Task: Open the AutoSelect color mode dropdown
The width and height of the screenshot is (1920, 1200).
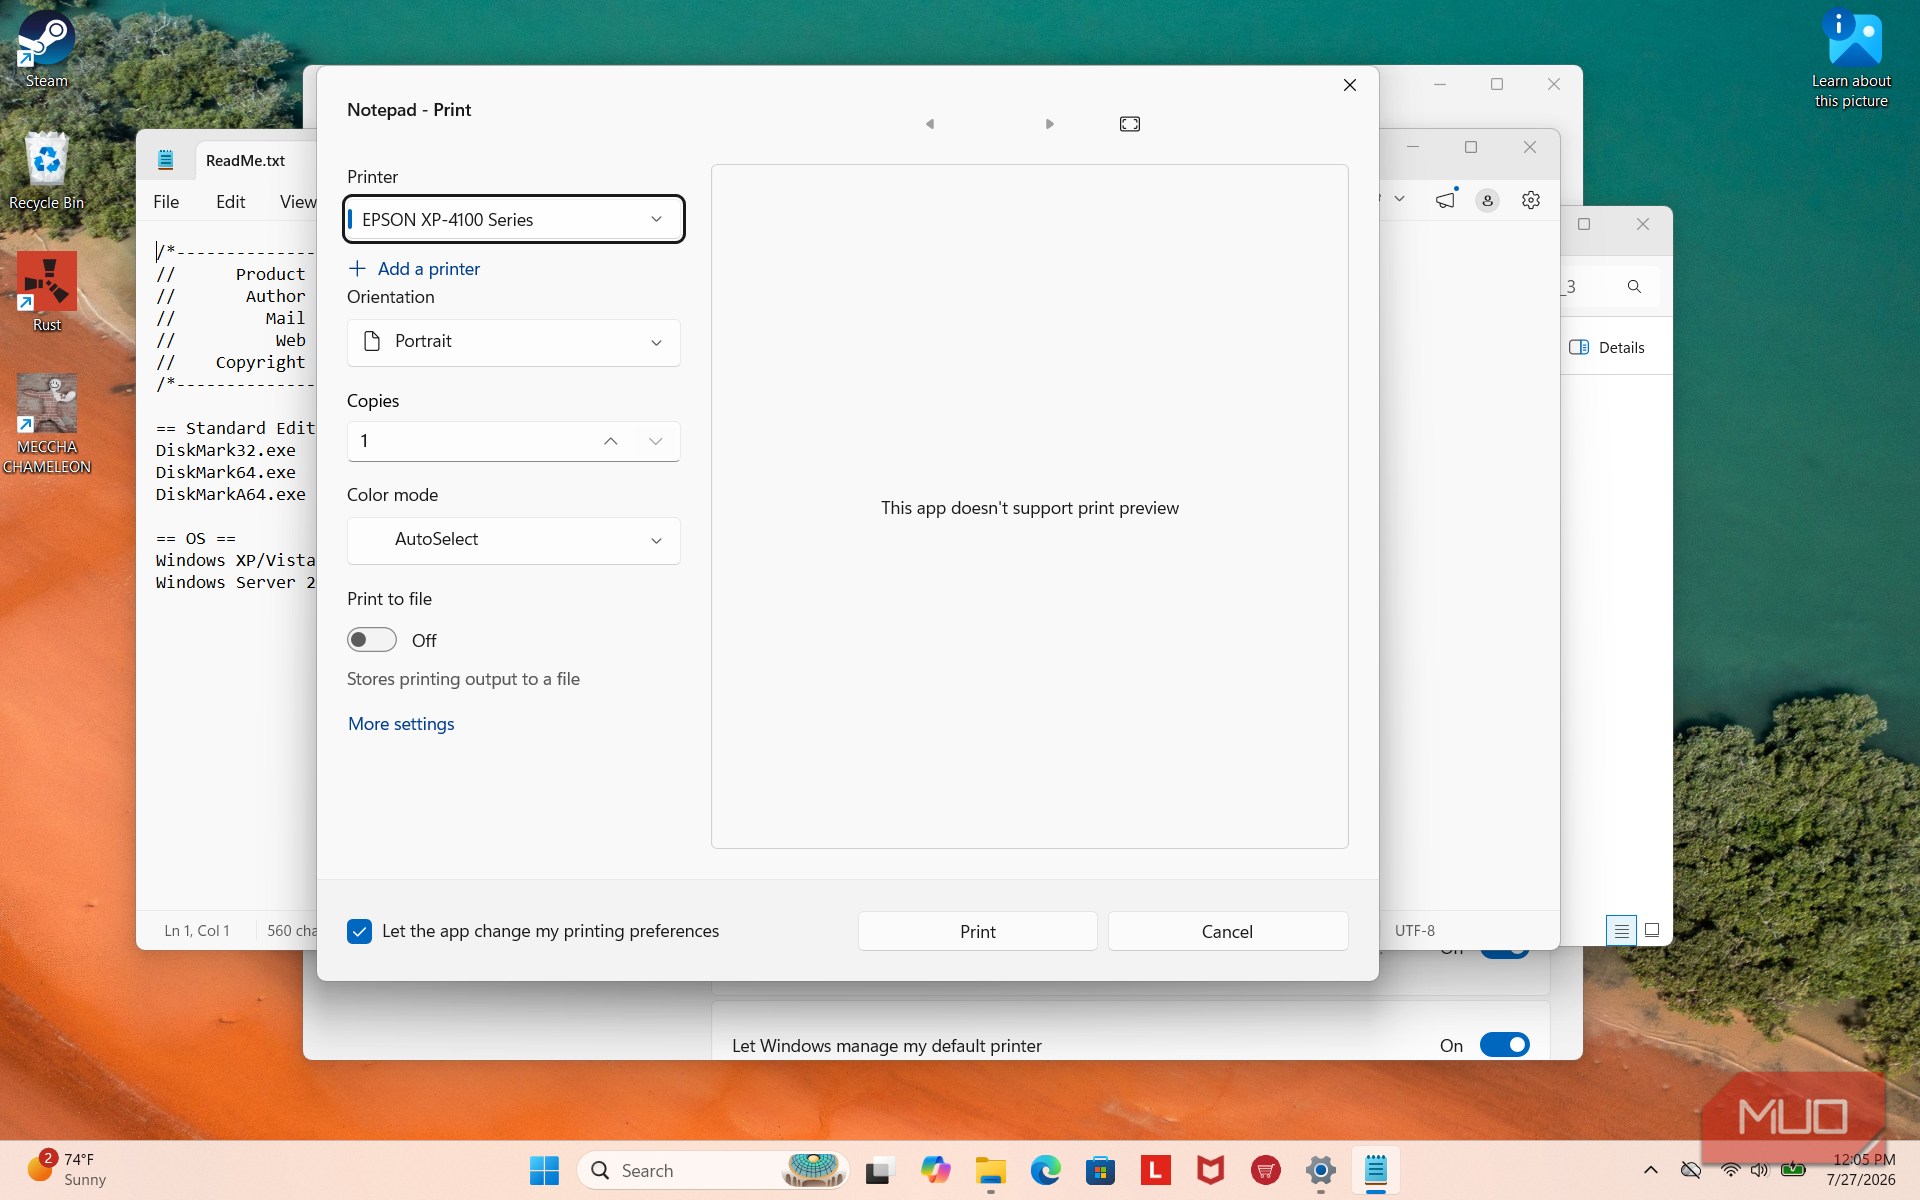Action: [x=514, y=540]
